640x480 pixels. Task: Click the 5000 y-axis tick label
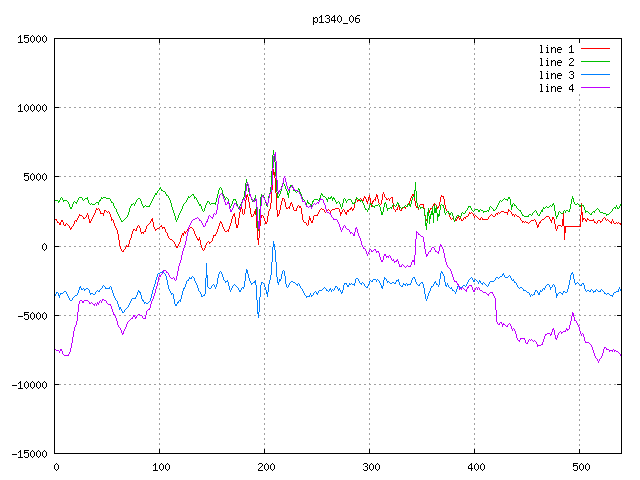35,177
